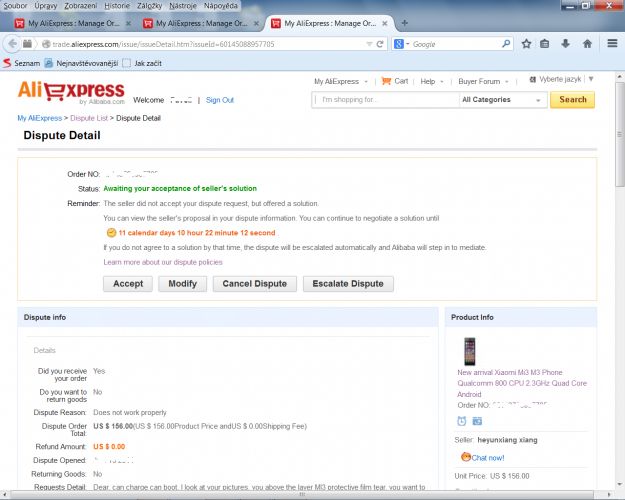
Task: Click the Cancel Dispute button
Action: tap(255, 284)
